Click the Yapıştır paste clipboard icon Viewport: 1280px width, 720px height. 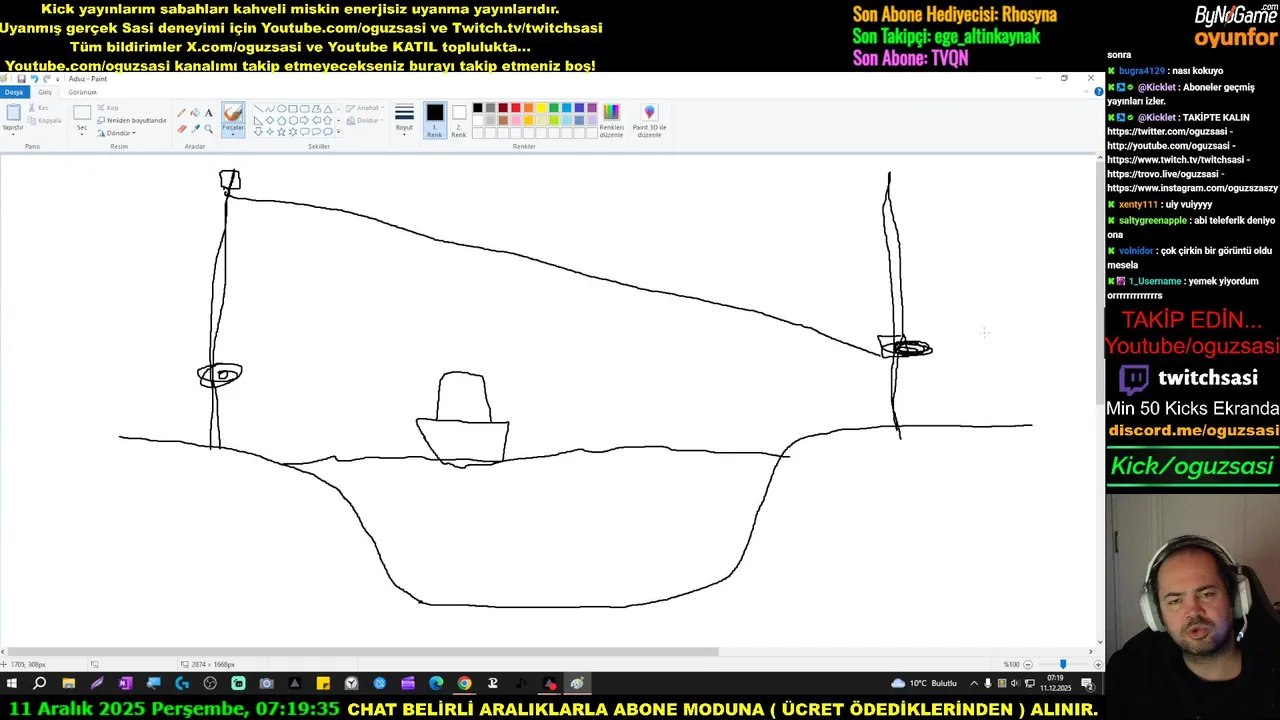point(13,112)
